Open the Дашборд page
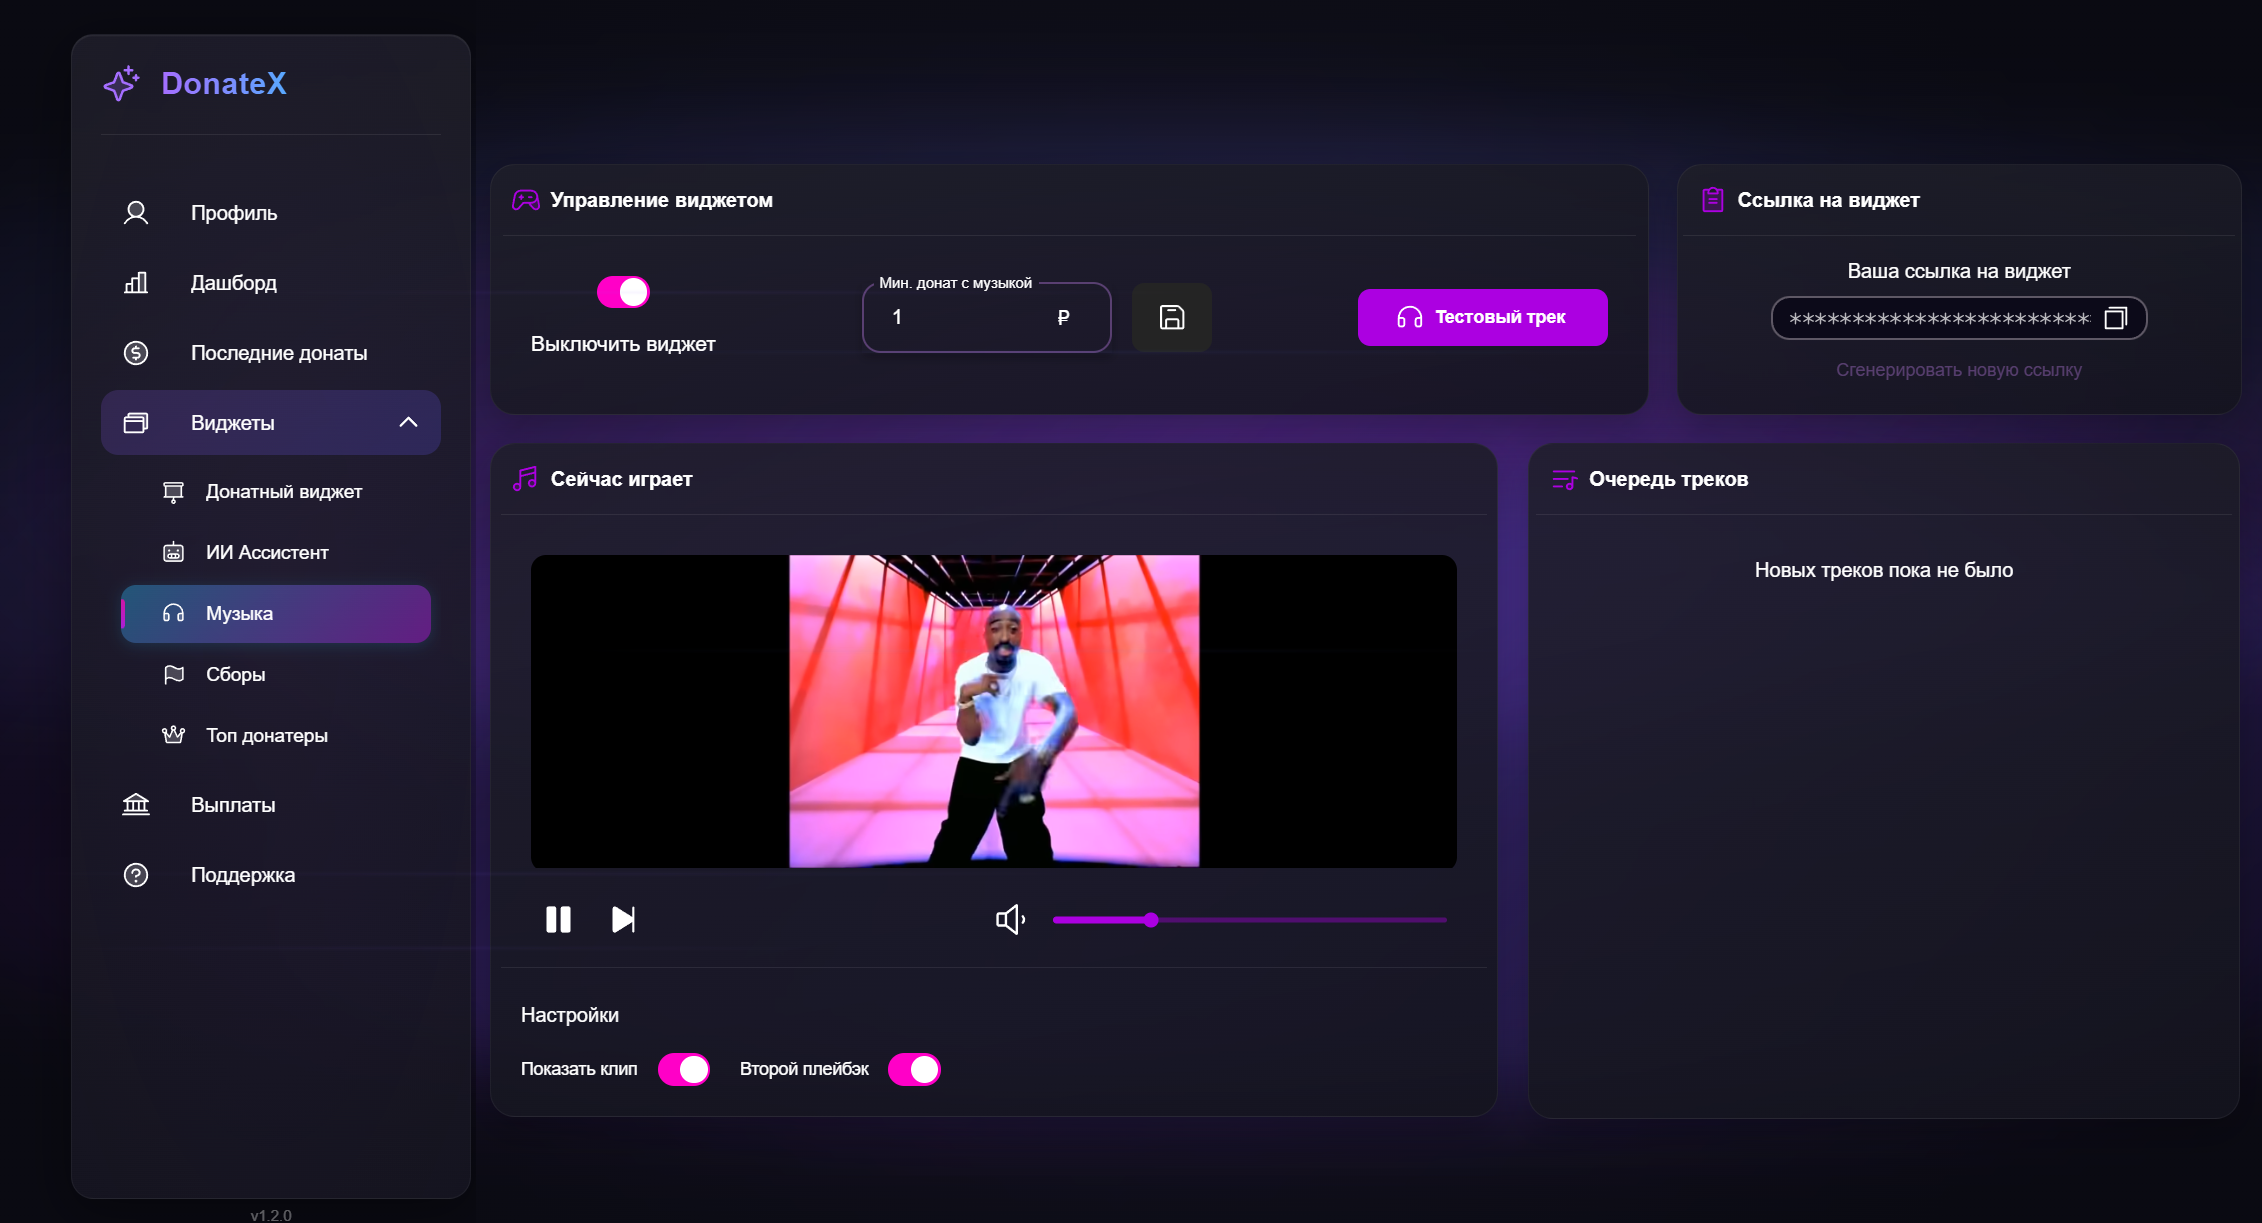2262x1223 pixels. point(270,283)
